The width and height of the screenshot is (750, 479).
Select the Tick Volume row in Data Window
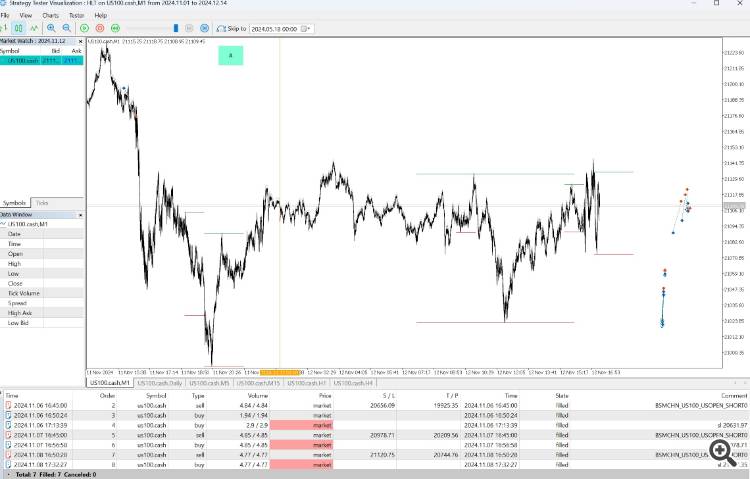tap(42, 293)
